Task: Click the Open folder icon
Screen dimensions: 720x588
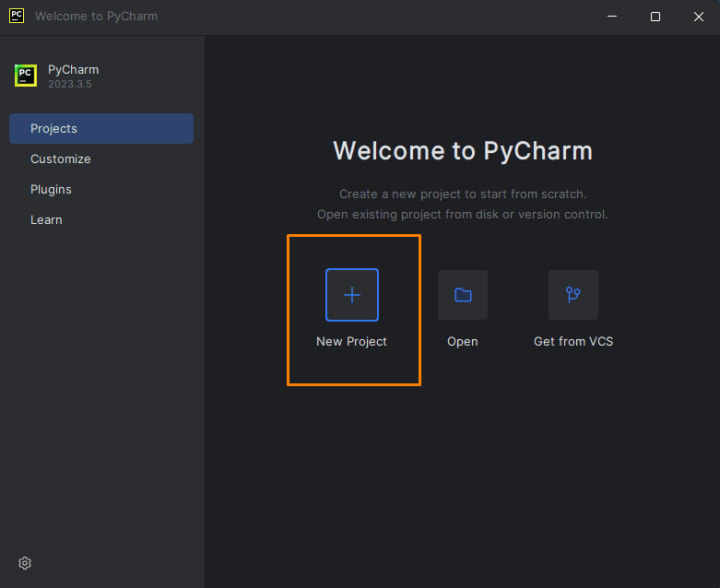Action: 462,295
